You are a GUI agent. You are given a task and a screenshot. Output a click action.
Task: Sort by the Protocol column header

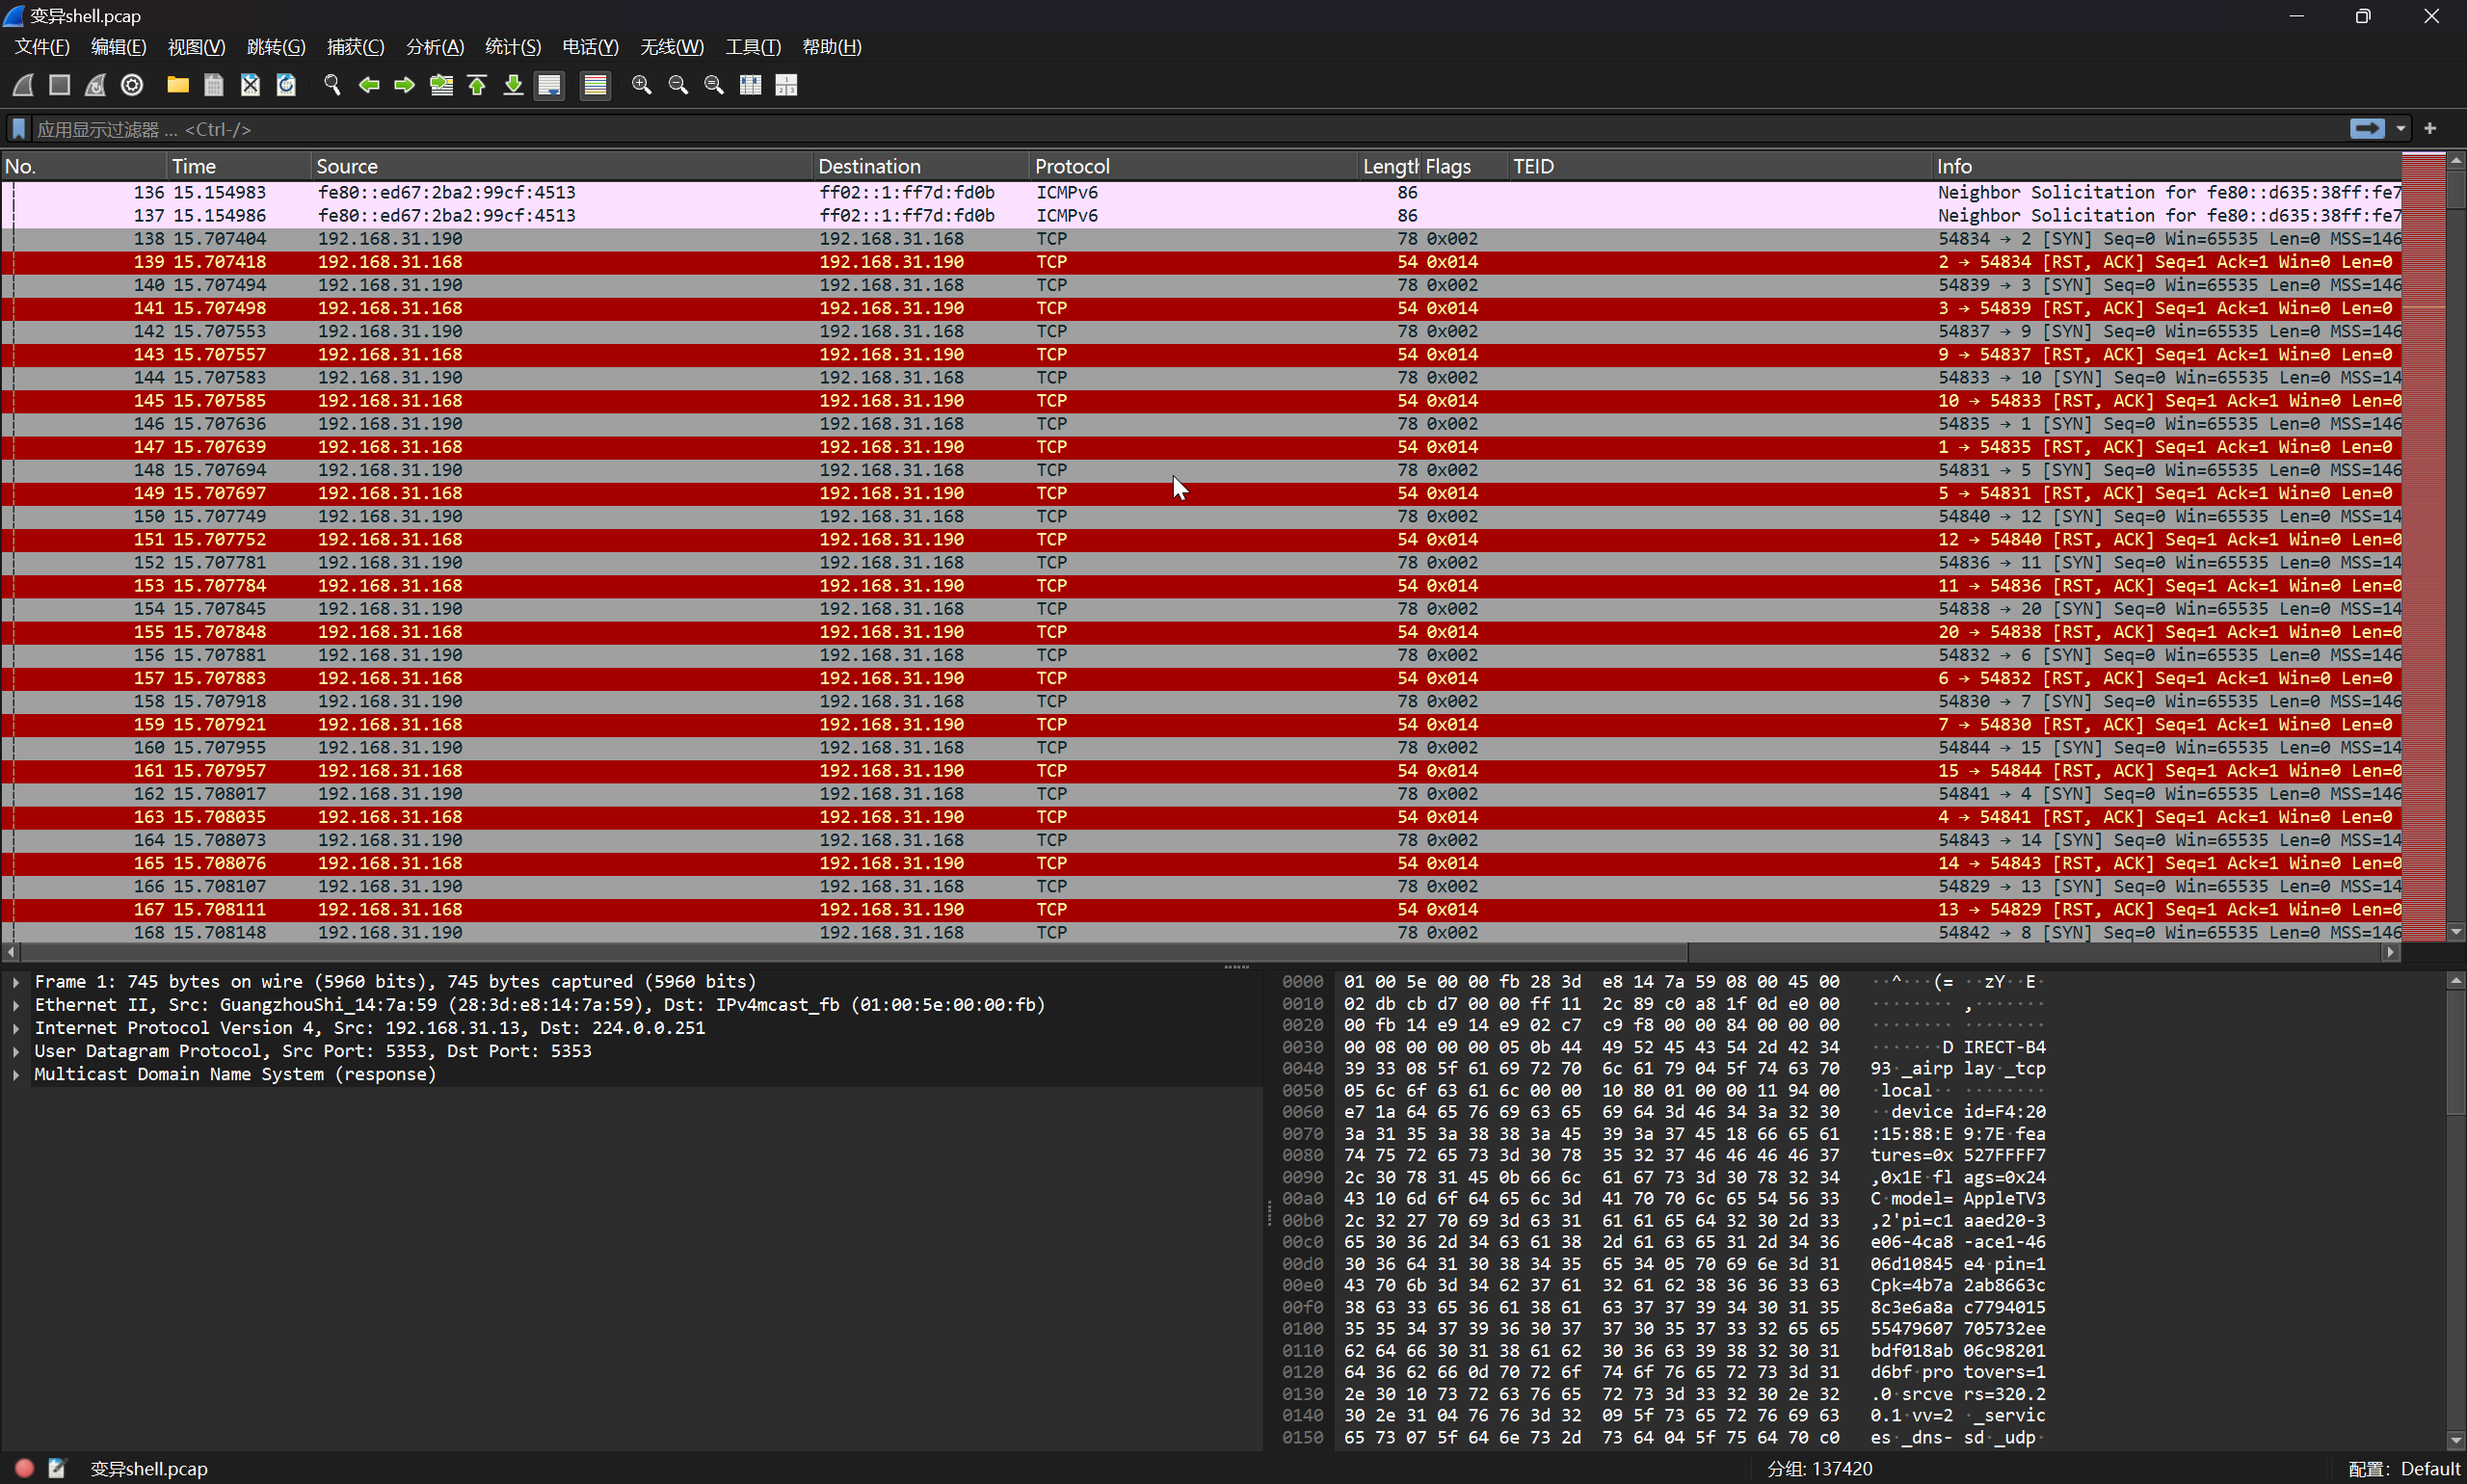1193,166
